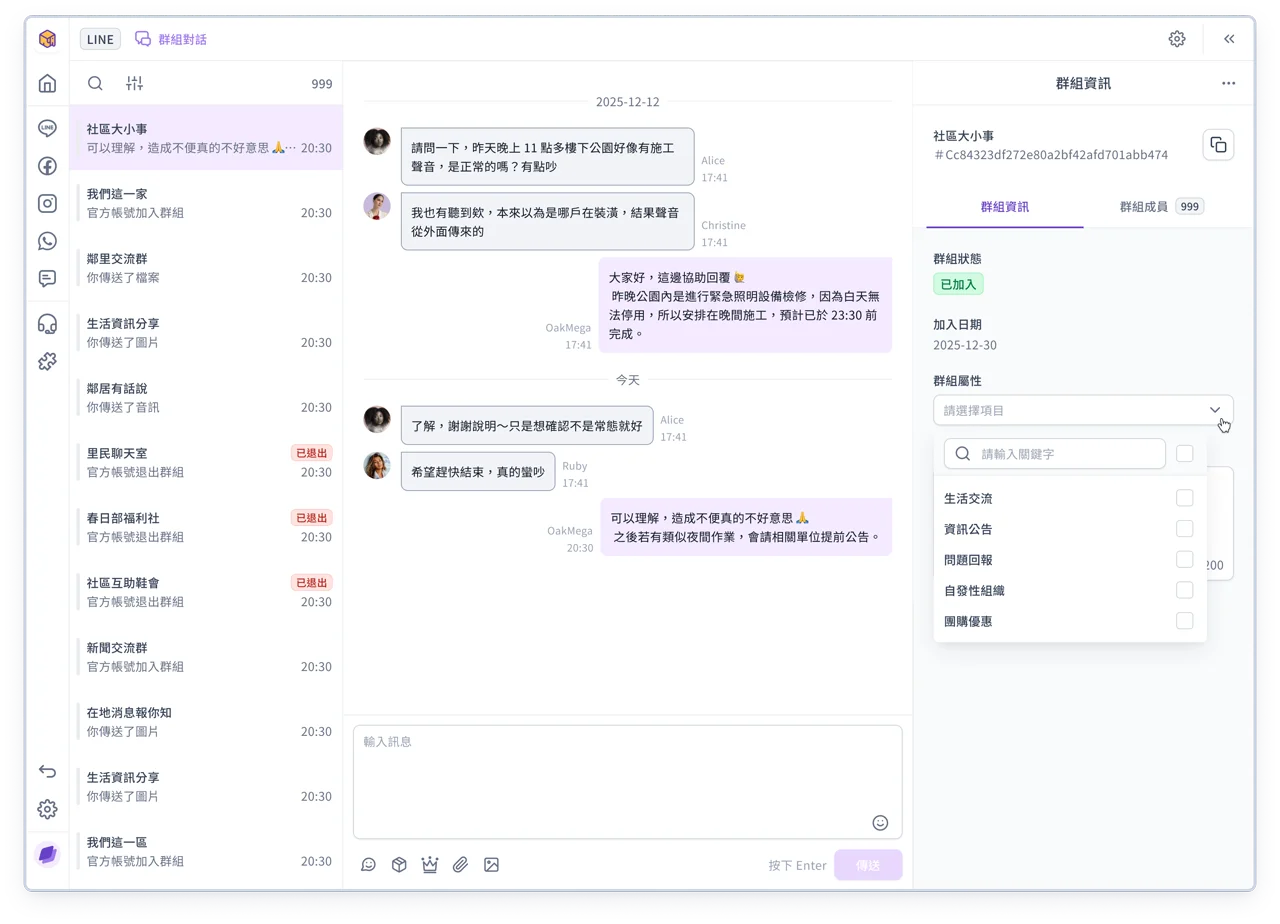The height and width of the screenshot is (924, 1280).
Task: Click the return arrow icon in sidebar
Action: (47, 771)
